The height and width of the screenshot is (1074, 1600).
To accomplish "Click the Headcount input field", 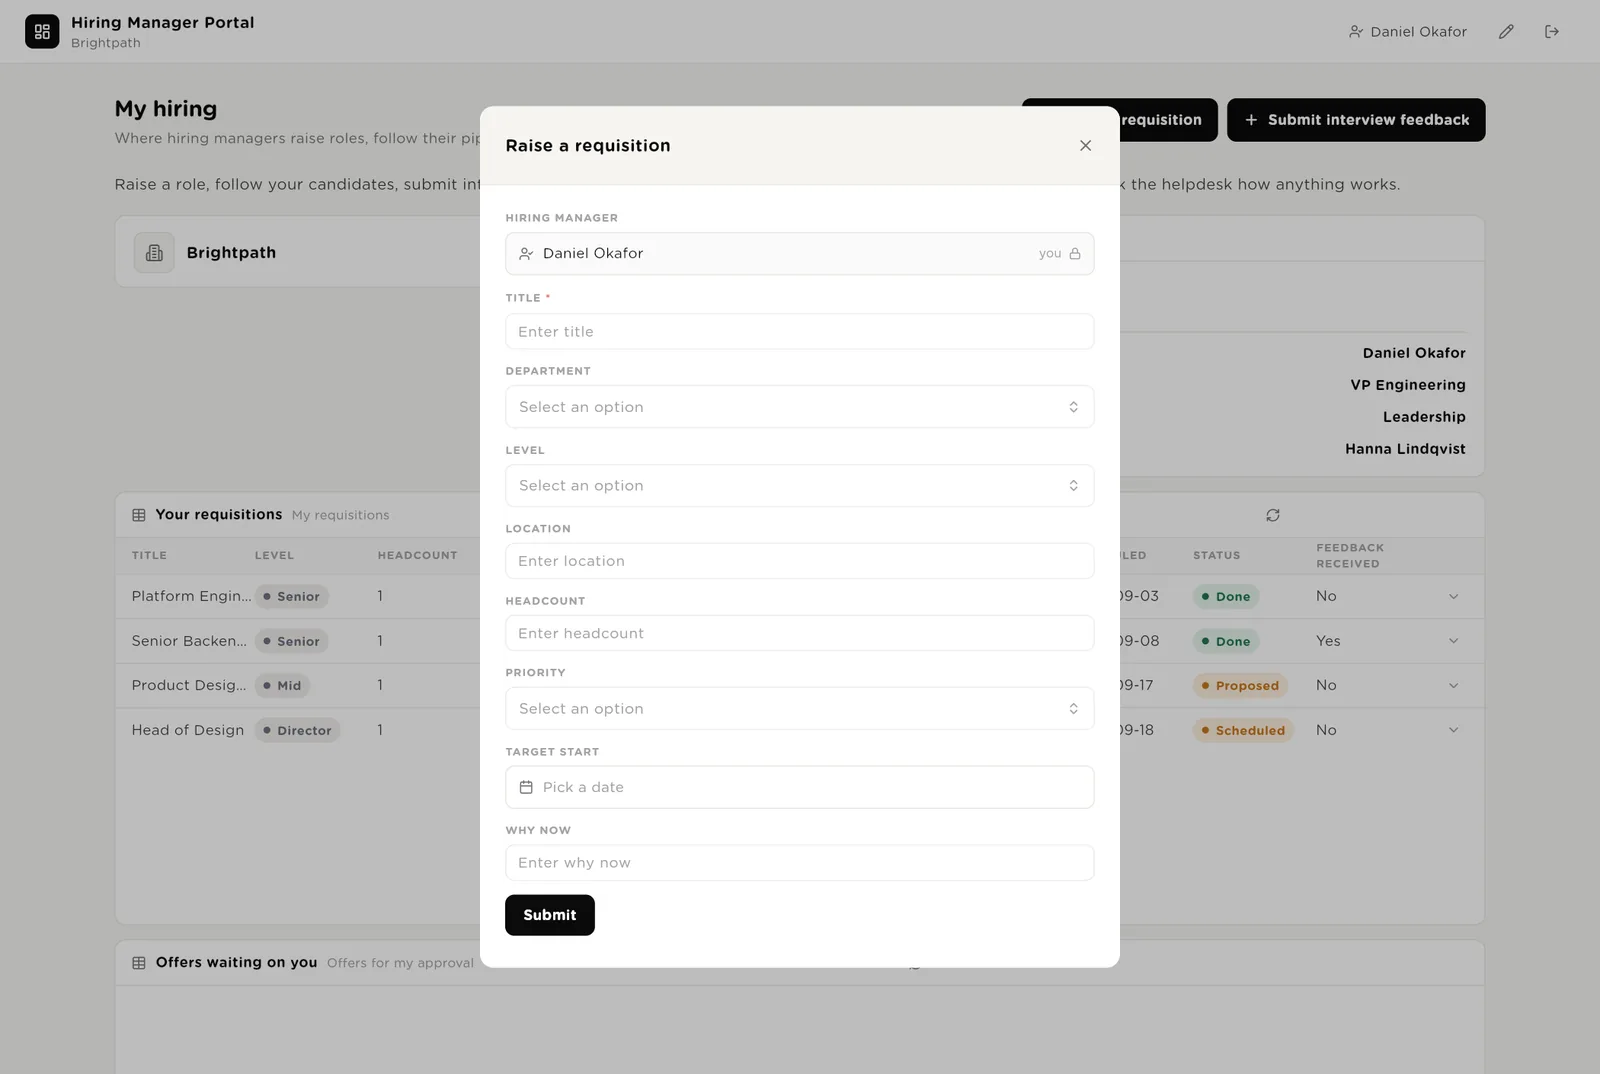I will click(x=799, y=634).
